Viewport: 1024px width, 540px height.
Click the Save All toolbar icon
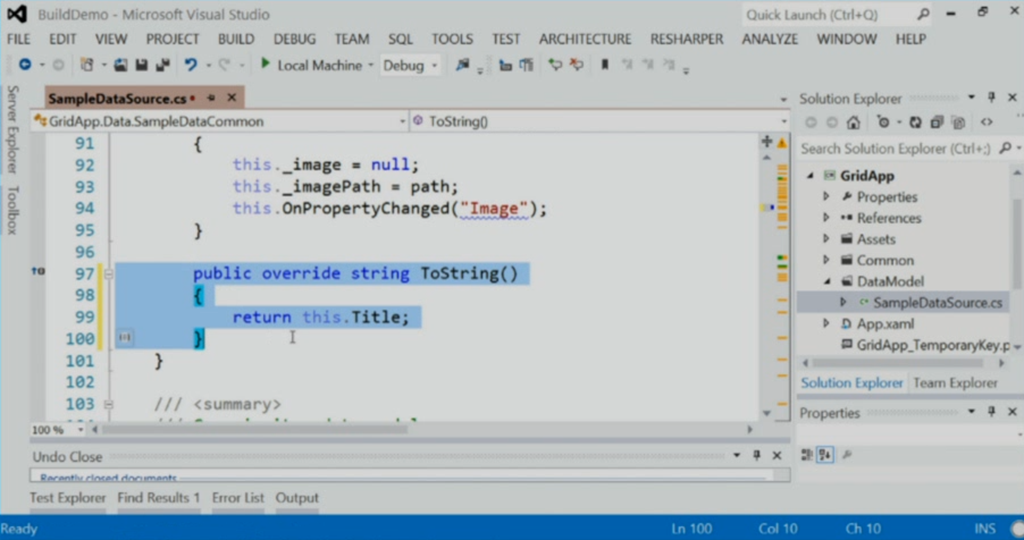click(x=163, y=65)
